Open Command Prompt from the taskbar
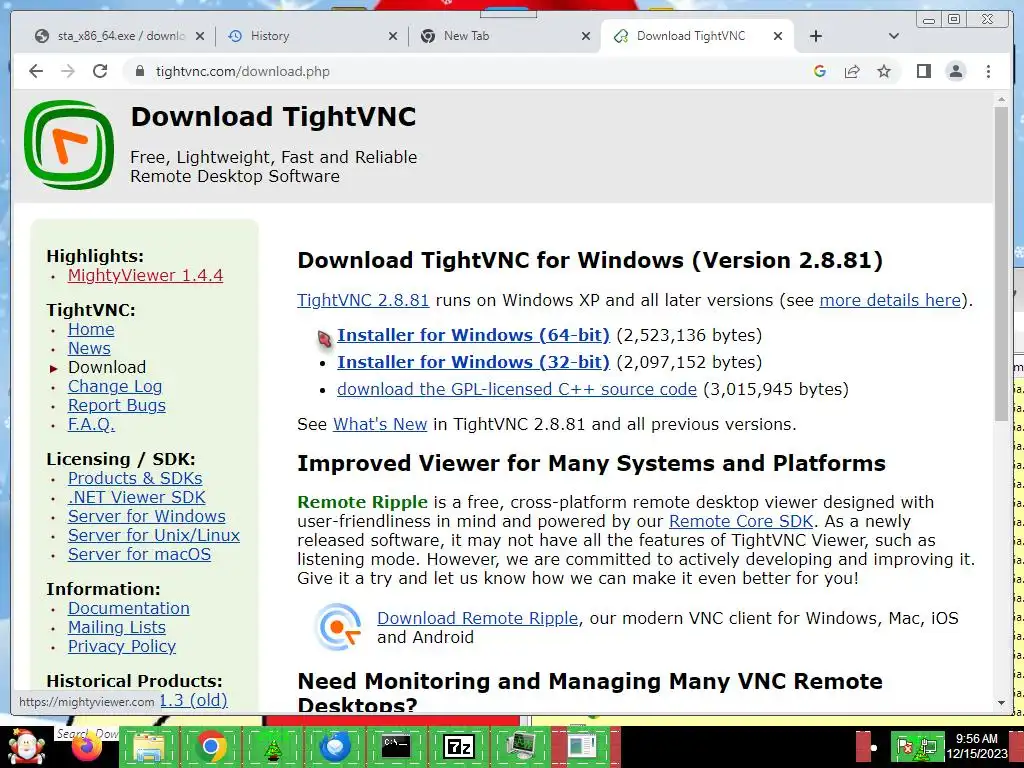The height and width of the screenshot is (768, 1024). [396, 746]
